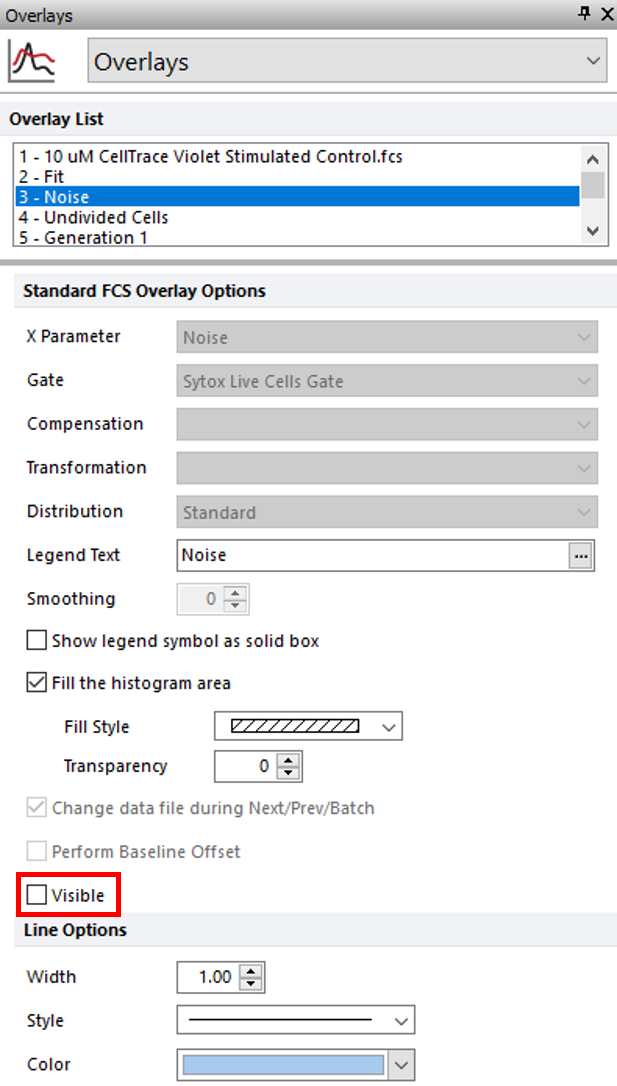The height and width of the screenshot is (1086, 617).
Task: Close the Overlays panel
Action: tap(606, 14)
